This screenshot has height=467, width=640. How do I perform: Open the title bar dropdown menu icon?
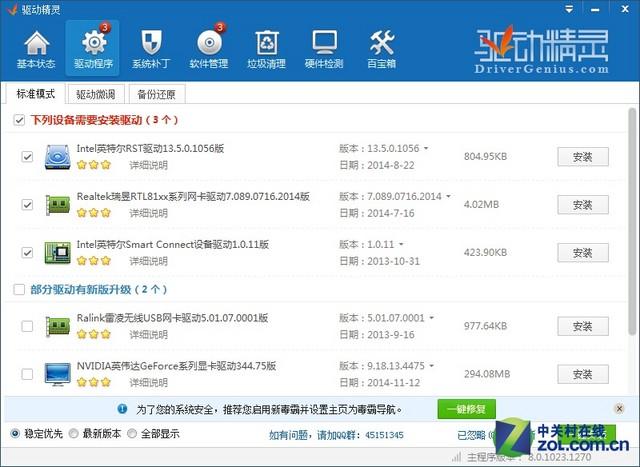tap(569, 9)
